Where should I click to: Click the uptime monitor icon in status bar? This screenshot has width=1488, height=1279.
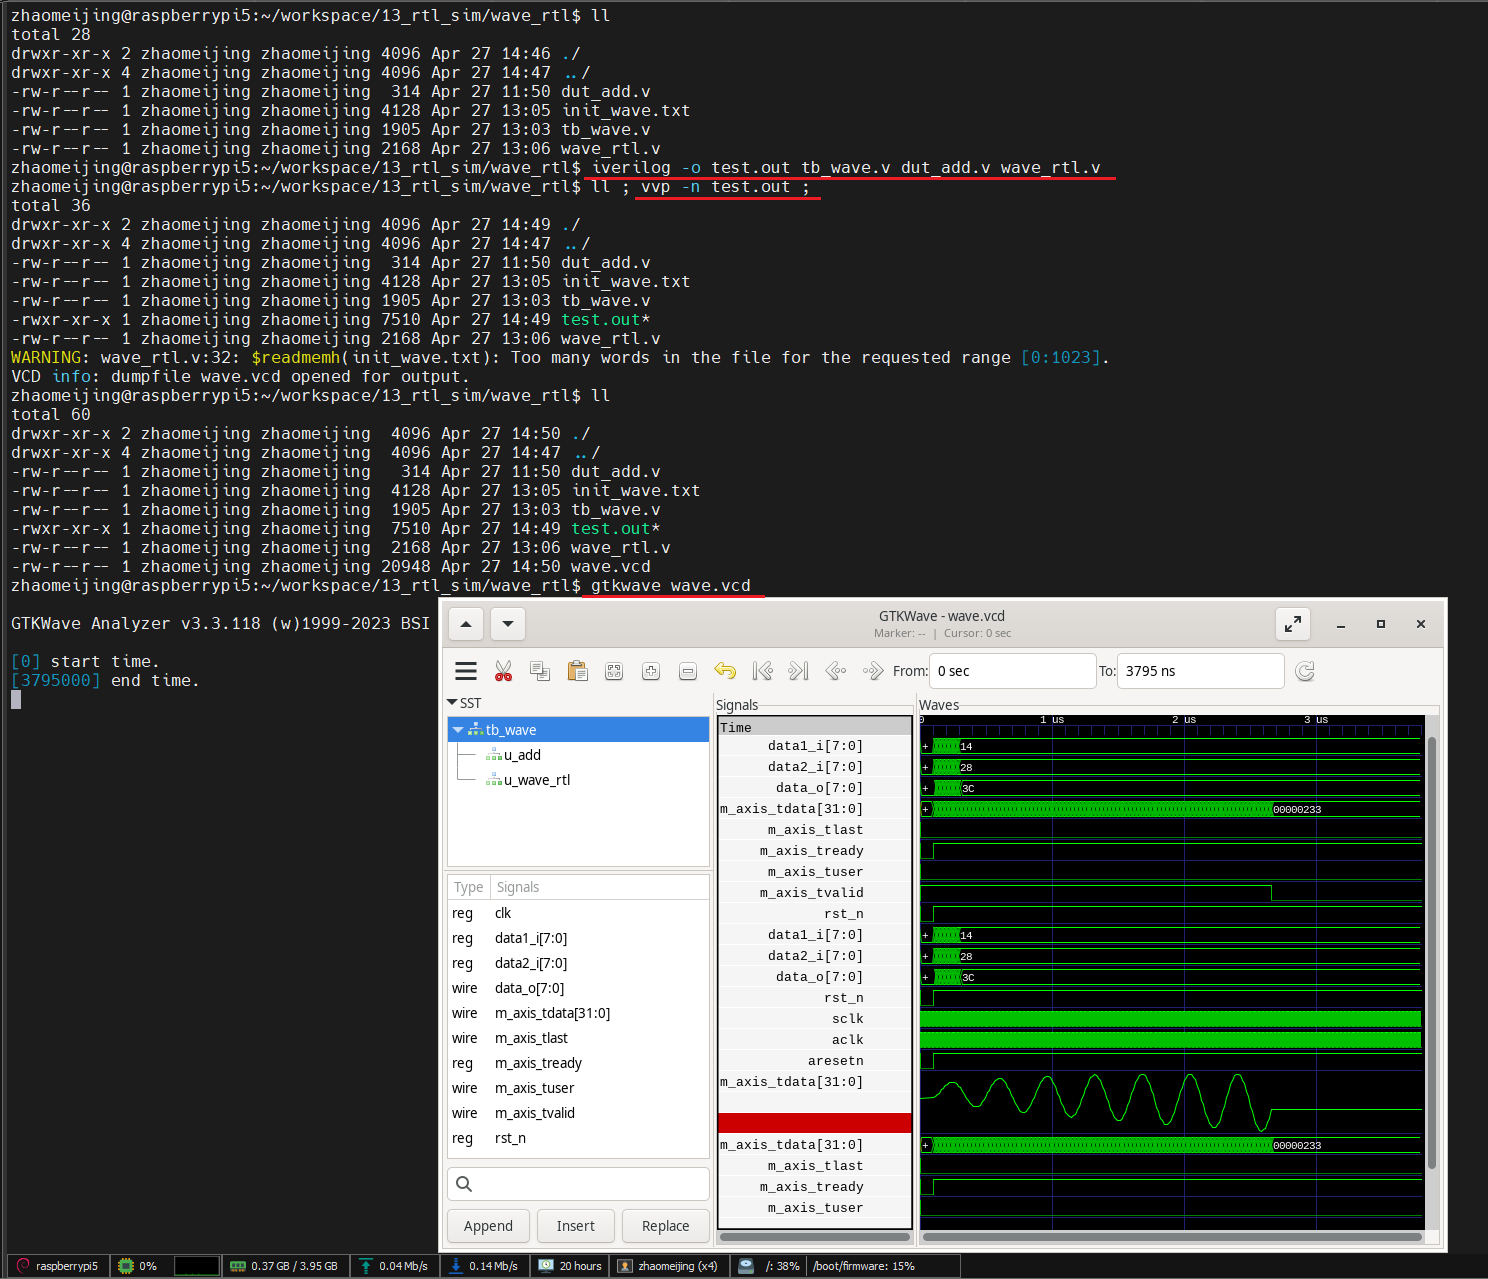[x=546, y=1266]
